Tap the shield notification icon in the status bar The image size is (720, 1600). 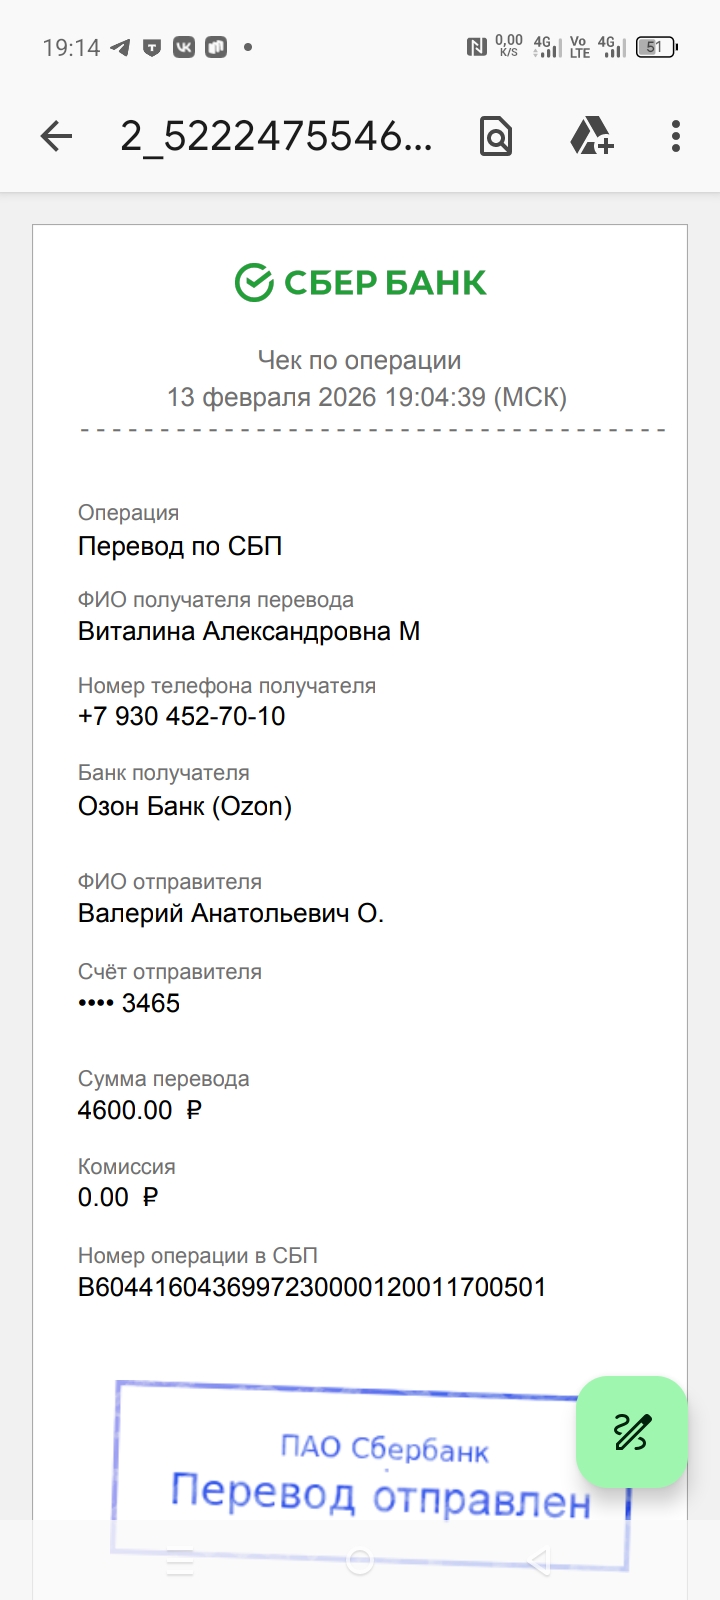[x=152, y=47]
